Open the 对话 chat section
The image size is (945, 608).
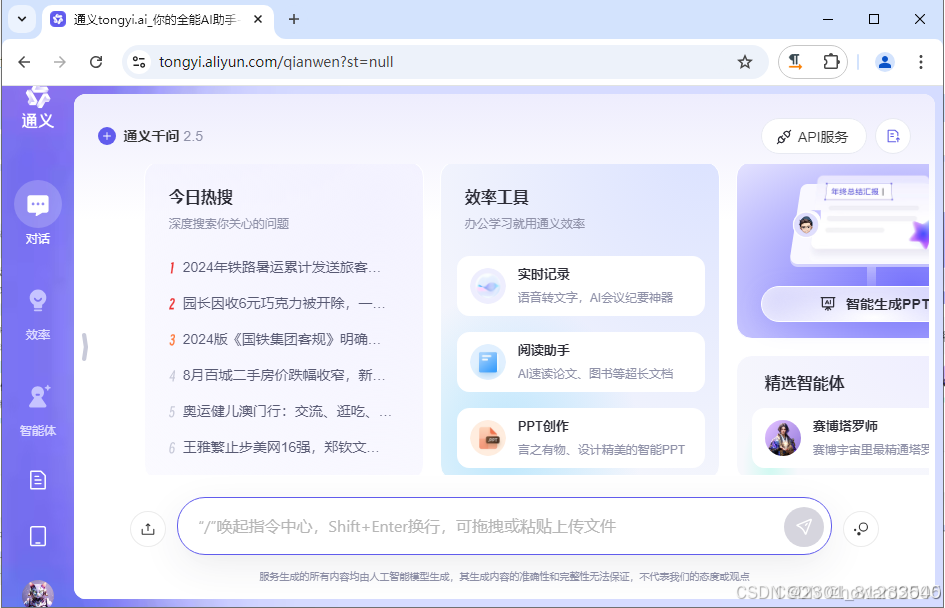[x=37, y=213]
